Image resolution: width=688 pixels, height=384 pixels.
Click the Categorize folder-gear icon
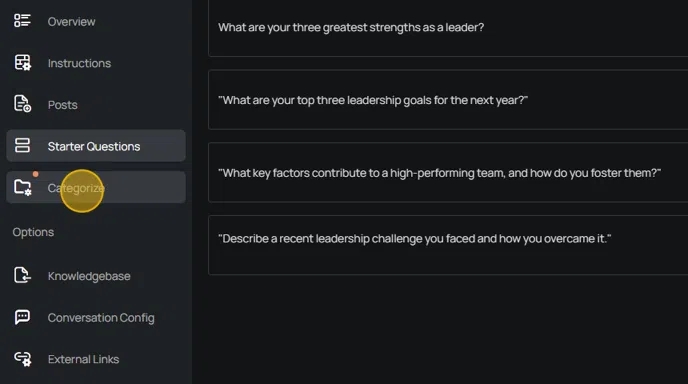tap(22, 187)
